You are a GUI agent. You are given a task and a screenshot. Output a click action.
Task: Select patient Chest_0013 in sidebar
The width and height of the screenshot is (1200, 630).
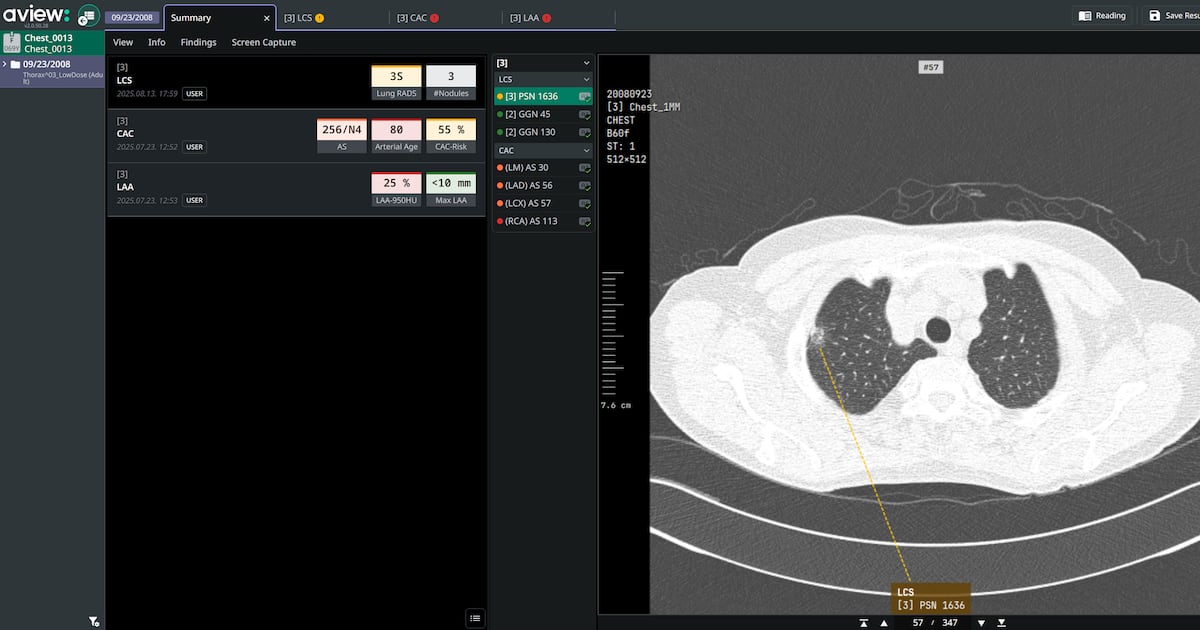coord(52,43)
